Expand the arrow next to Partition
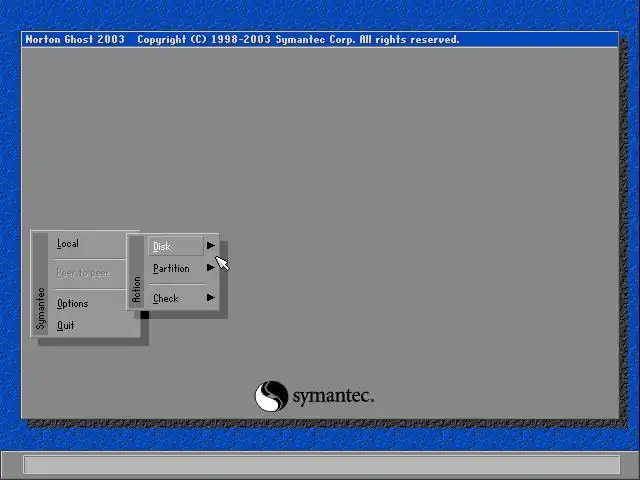Image resolution: width=640 pixels, height=480 pixels. tap(211, 267)
